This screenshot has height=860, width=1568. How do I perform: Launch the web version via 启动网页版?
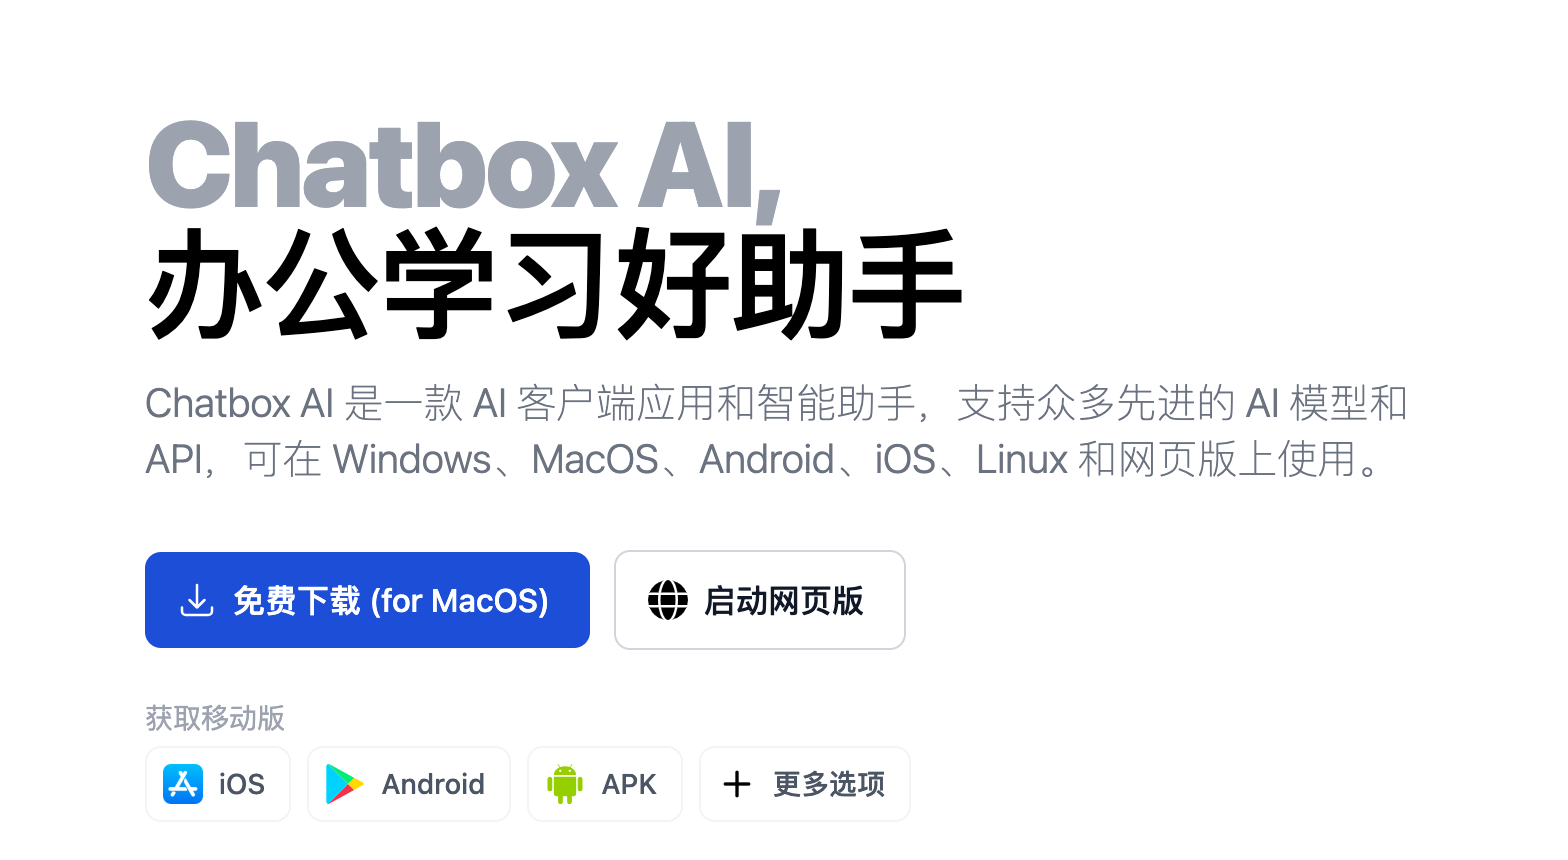(760, 600)
